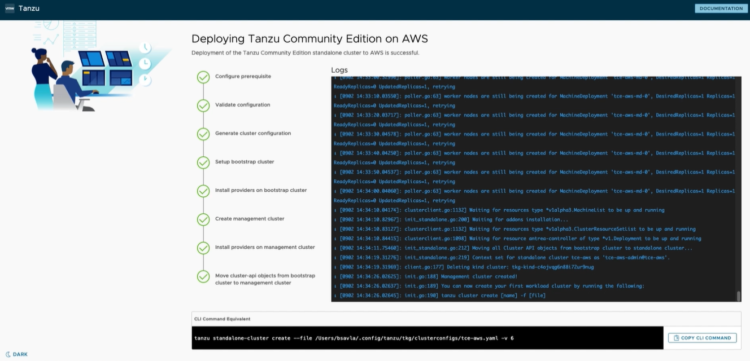The image size is (750, 361).
Task: Open the DOCUMENTATION button
Action: point(720,9)
